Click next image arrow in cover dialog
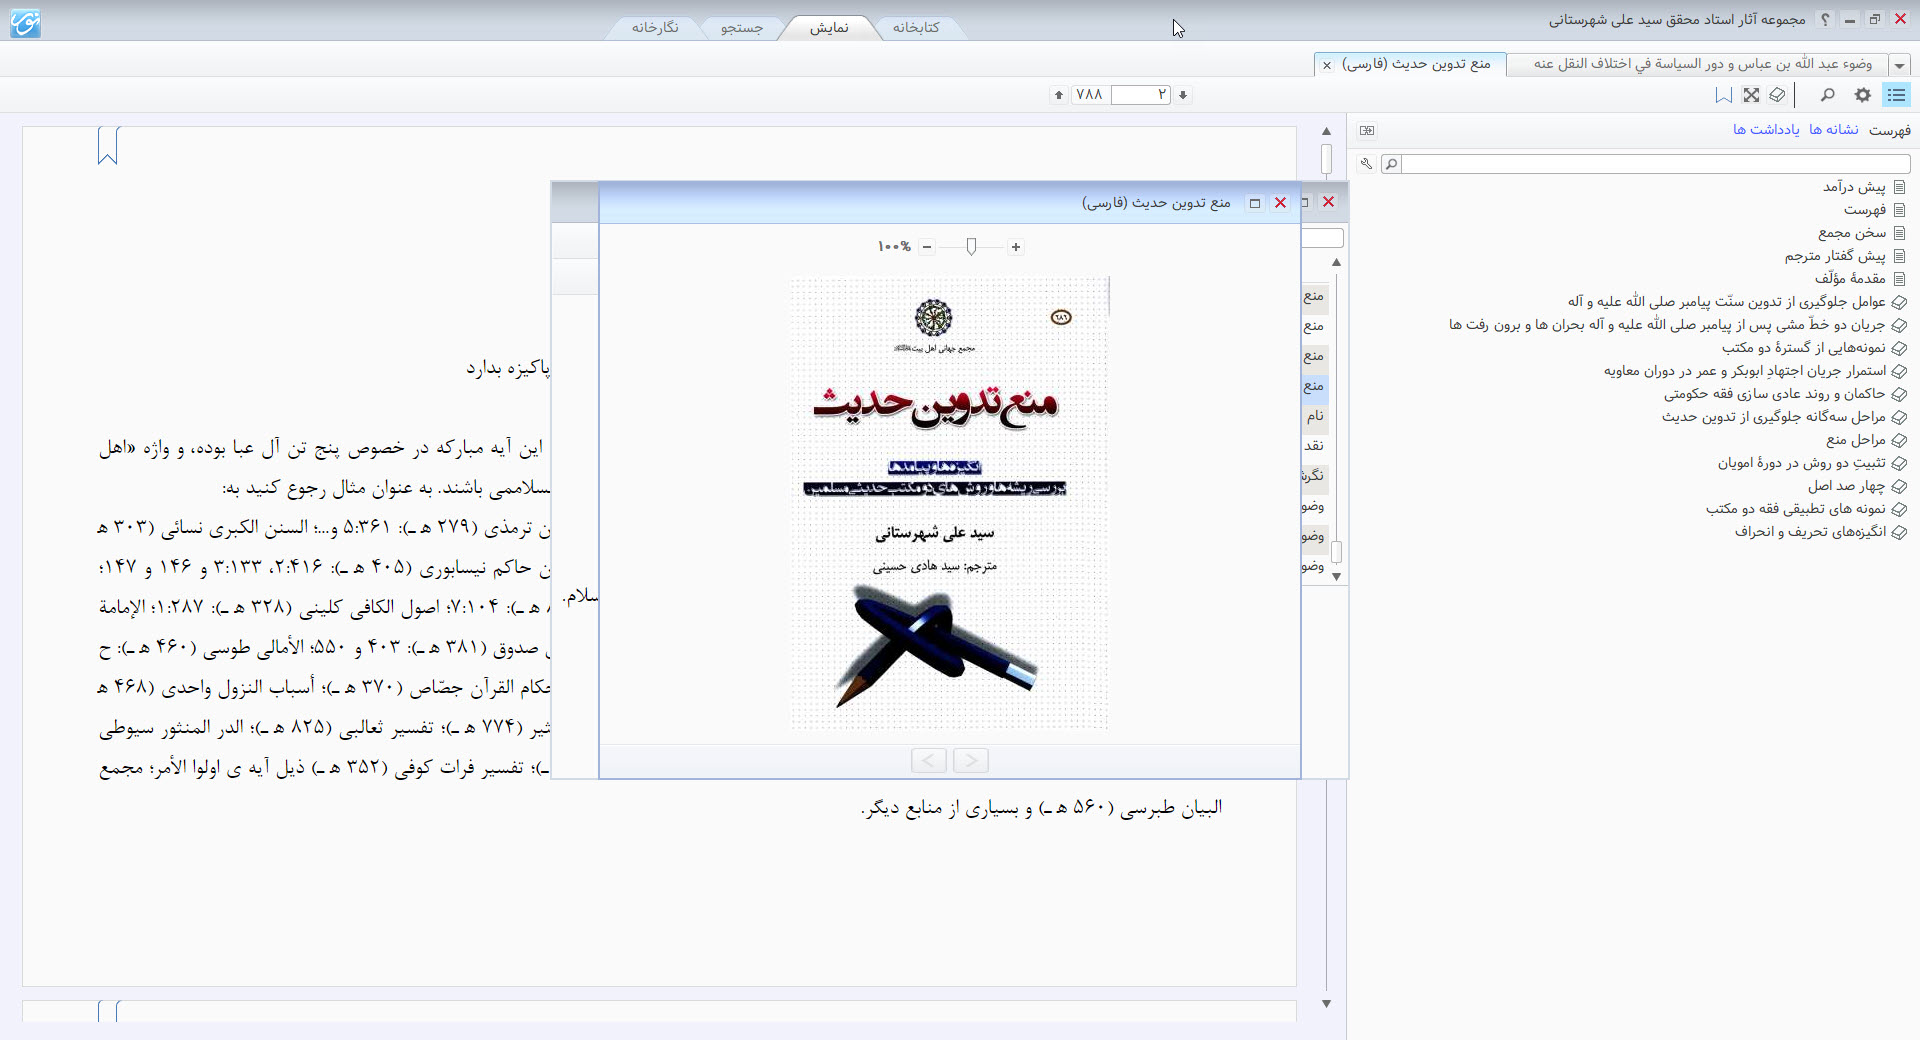The height and width of the screenshot is (1040, 1920). [x=971, y=761]
